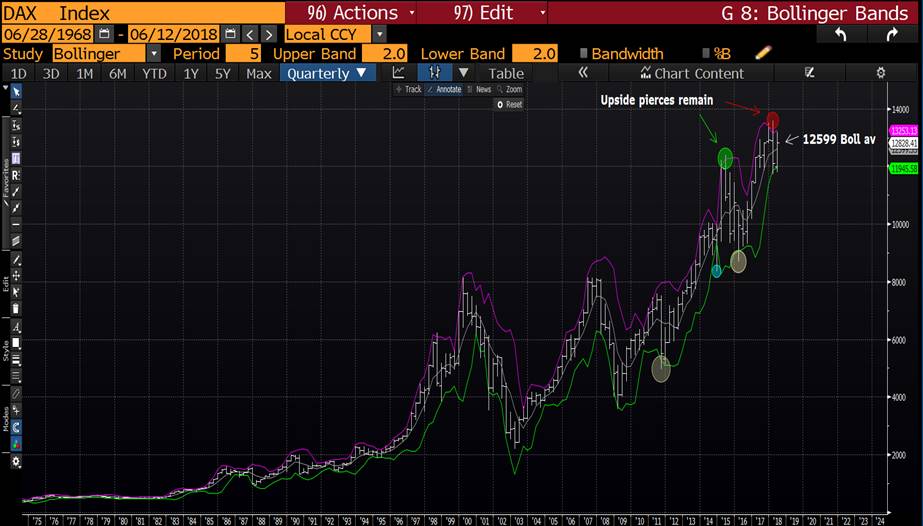This screenshot has height=526, width=923.
Task: Select the 3D range tab
Action: (x=51, y=74)
